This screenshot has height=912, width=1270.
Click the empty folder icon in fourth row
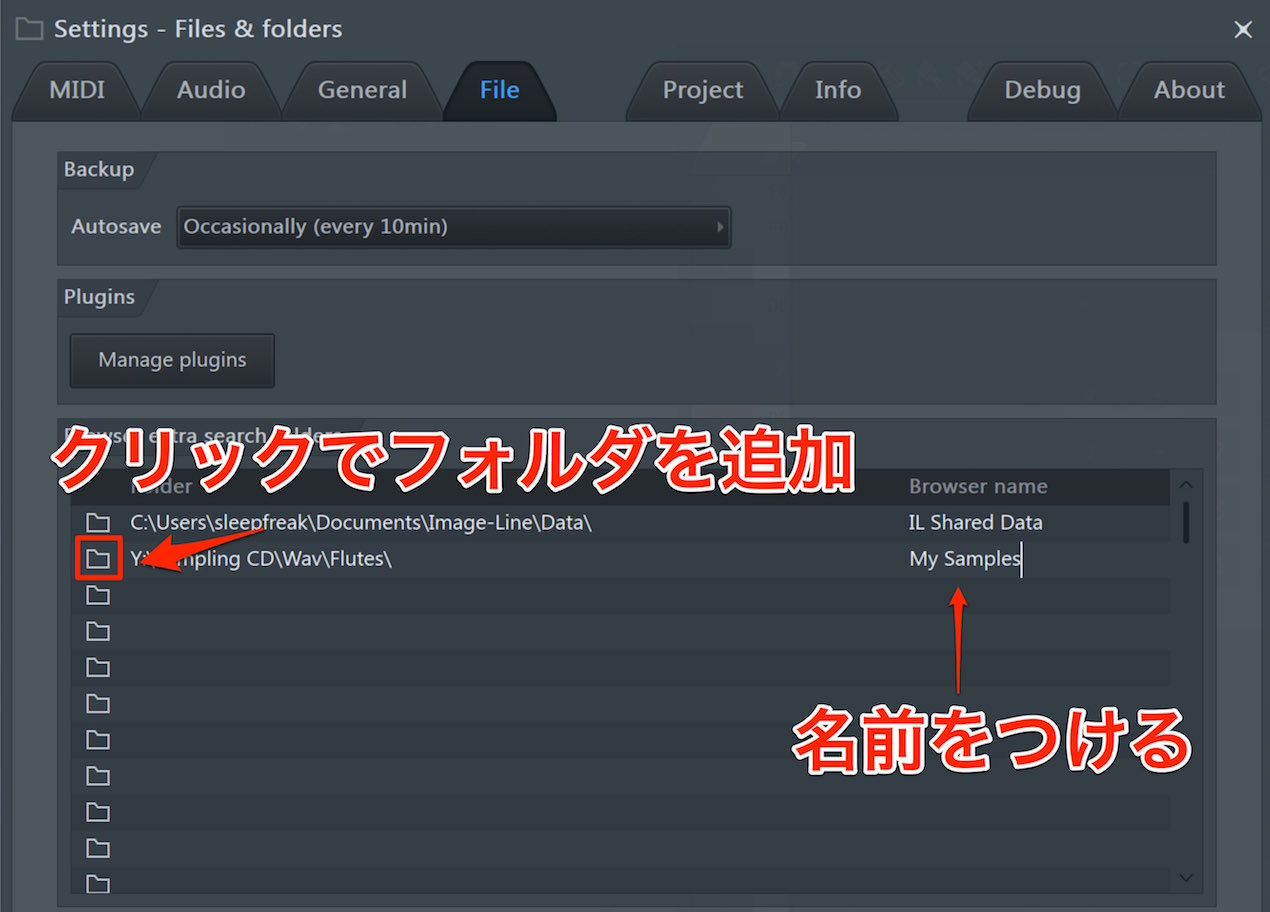tap(97, 631)
